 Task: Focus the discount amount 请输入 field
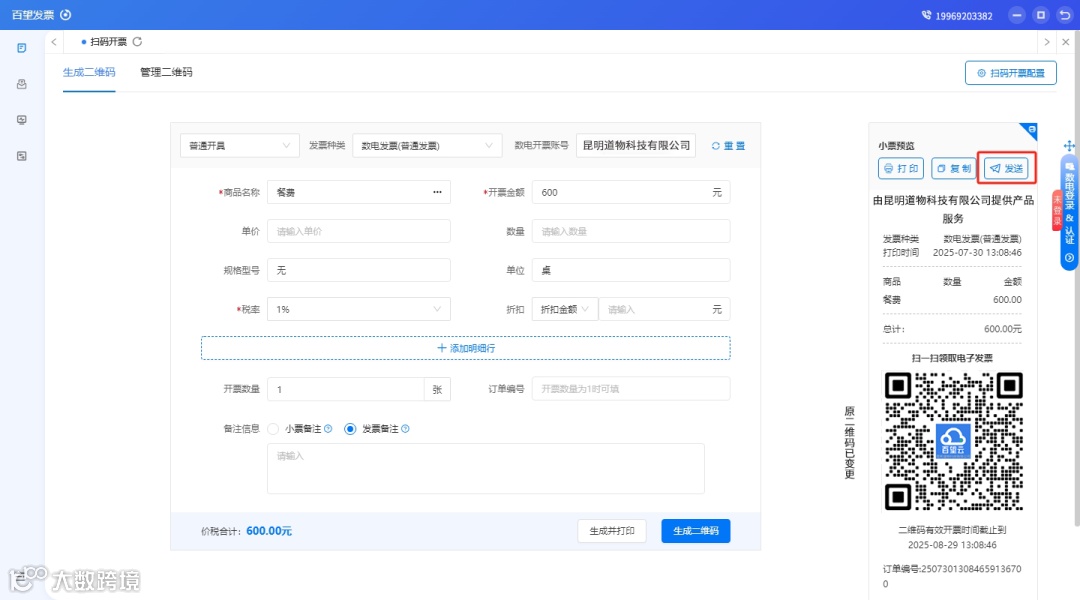click(x=664, y=309)
